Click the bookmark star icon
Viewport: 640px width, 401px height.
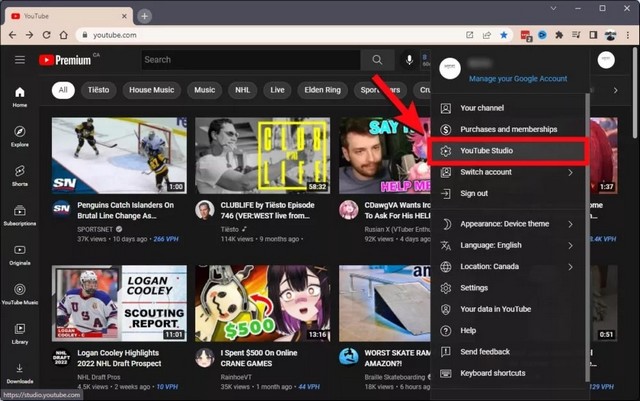tap(504, 35)
